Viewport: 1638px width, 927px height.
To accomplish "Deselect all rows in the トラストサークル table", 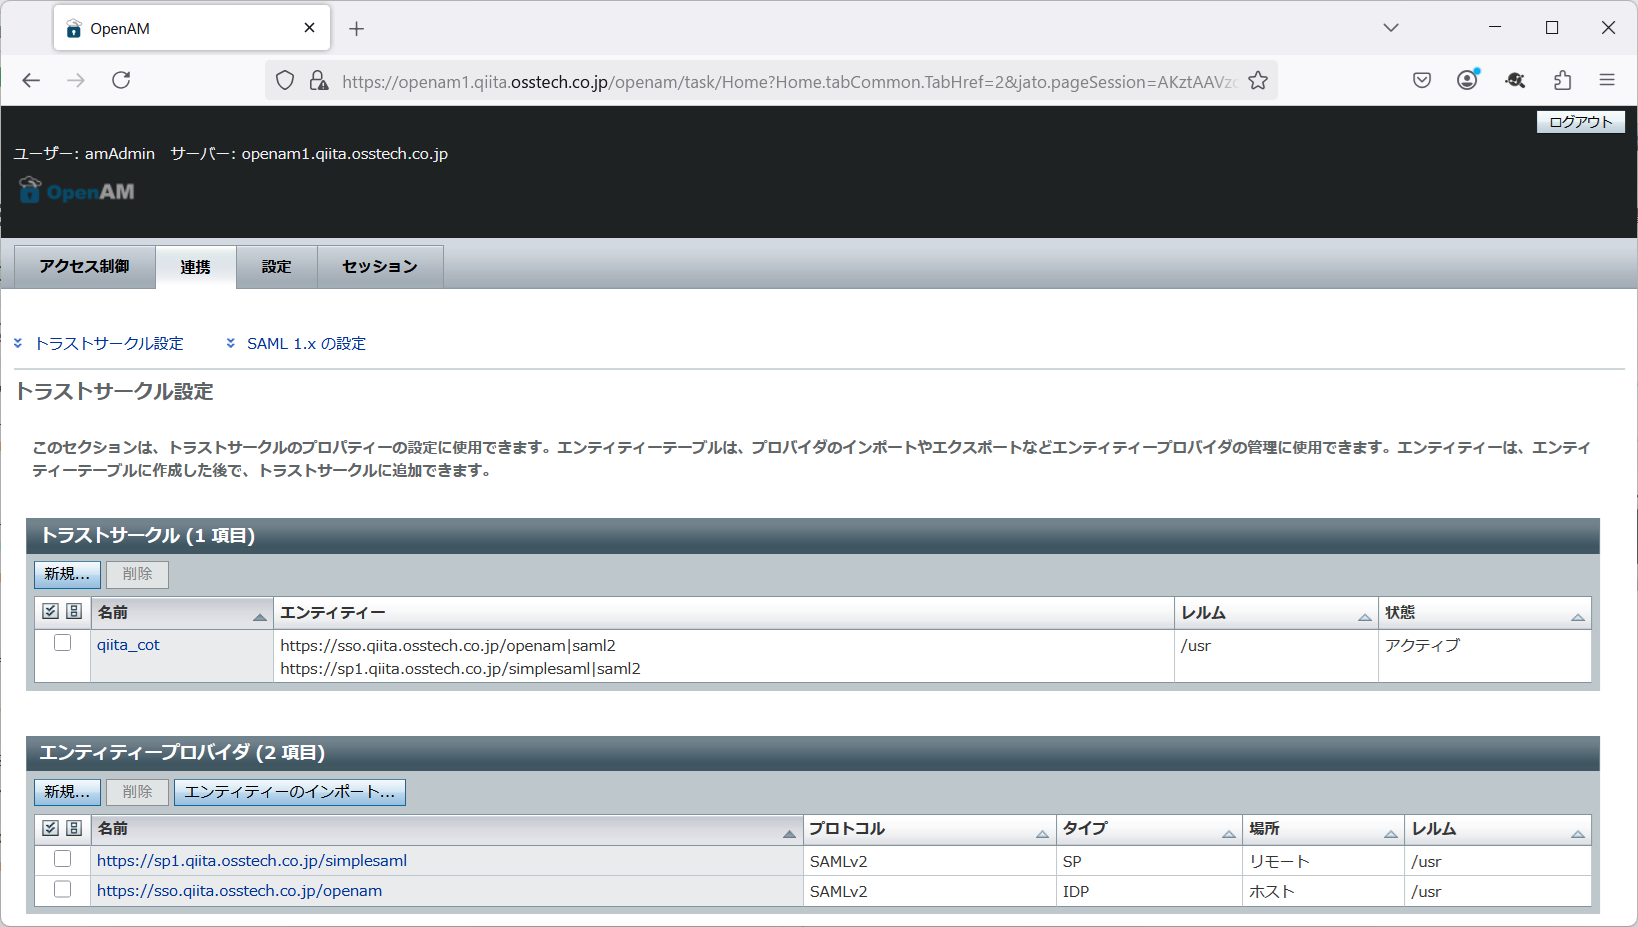I will 74,610.
